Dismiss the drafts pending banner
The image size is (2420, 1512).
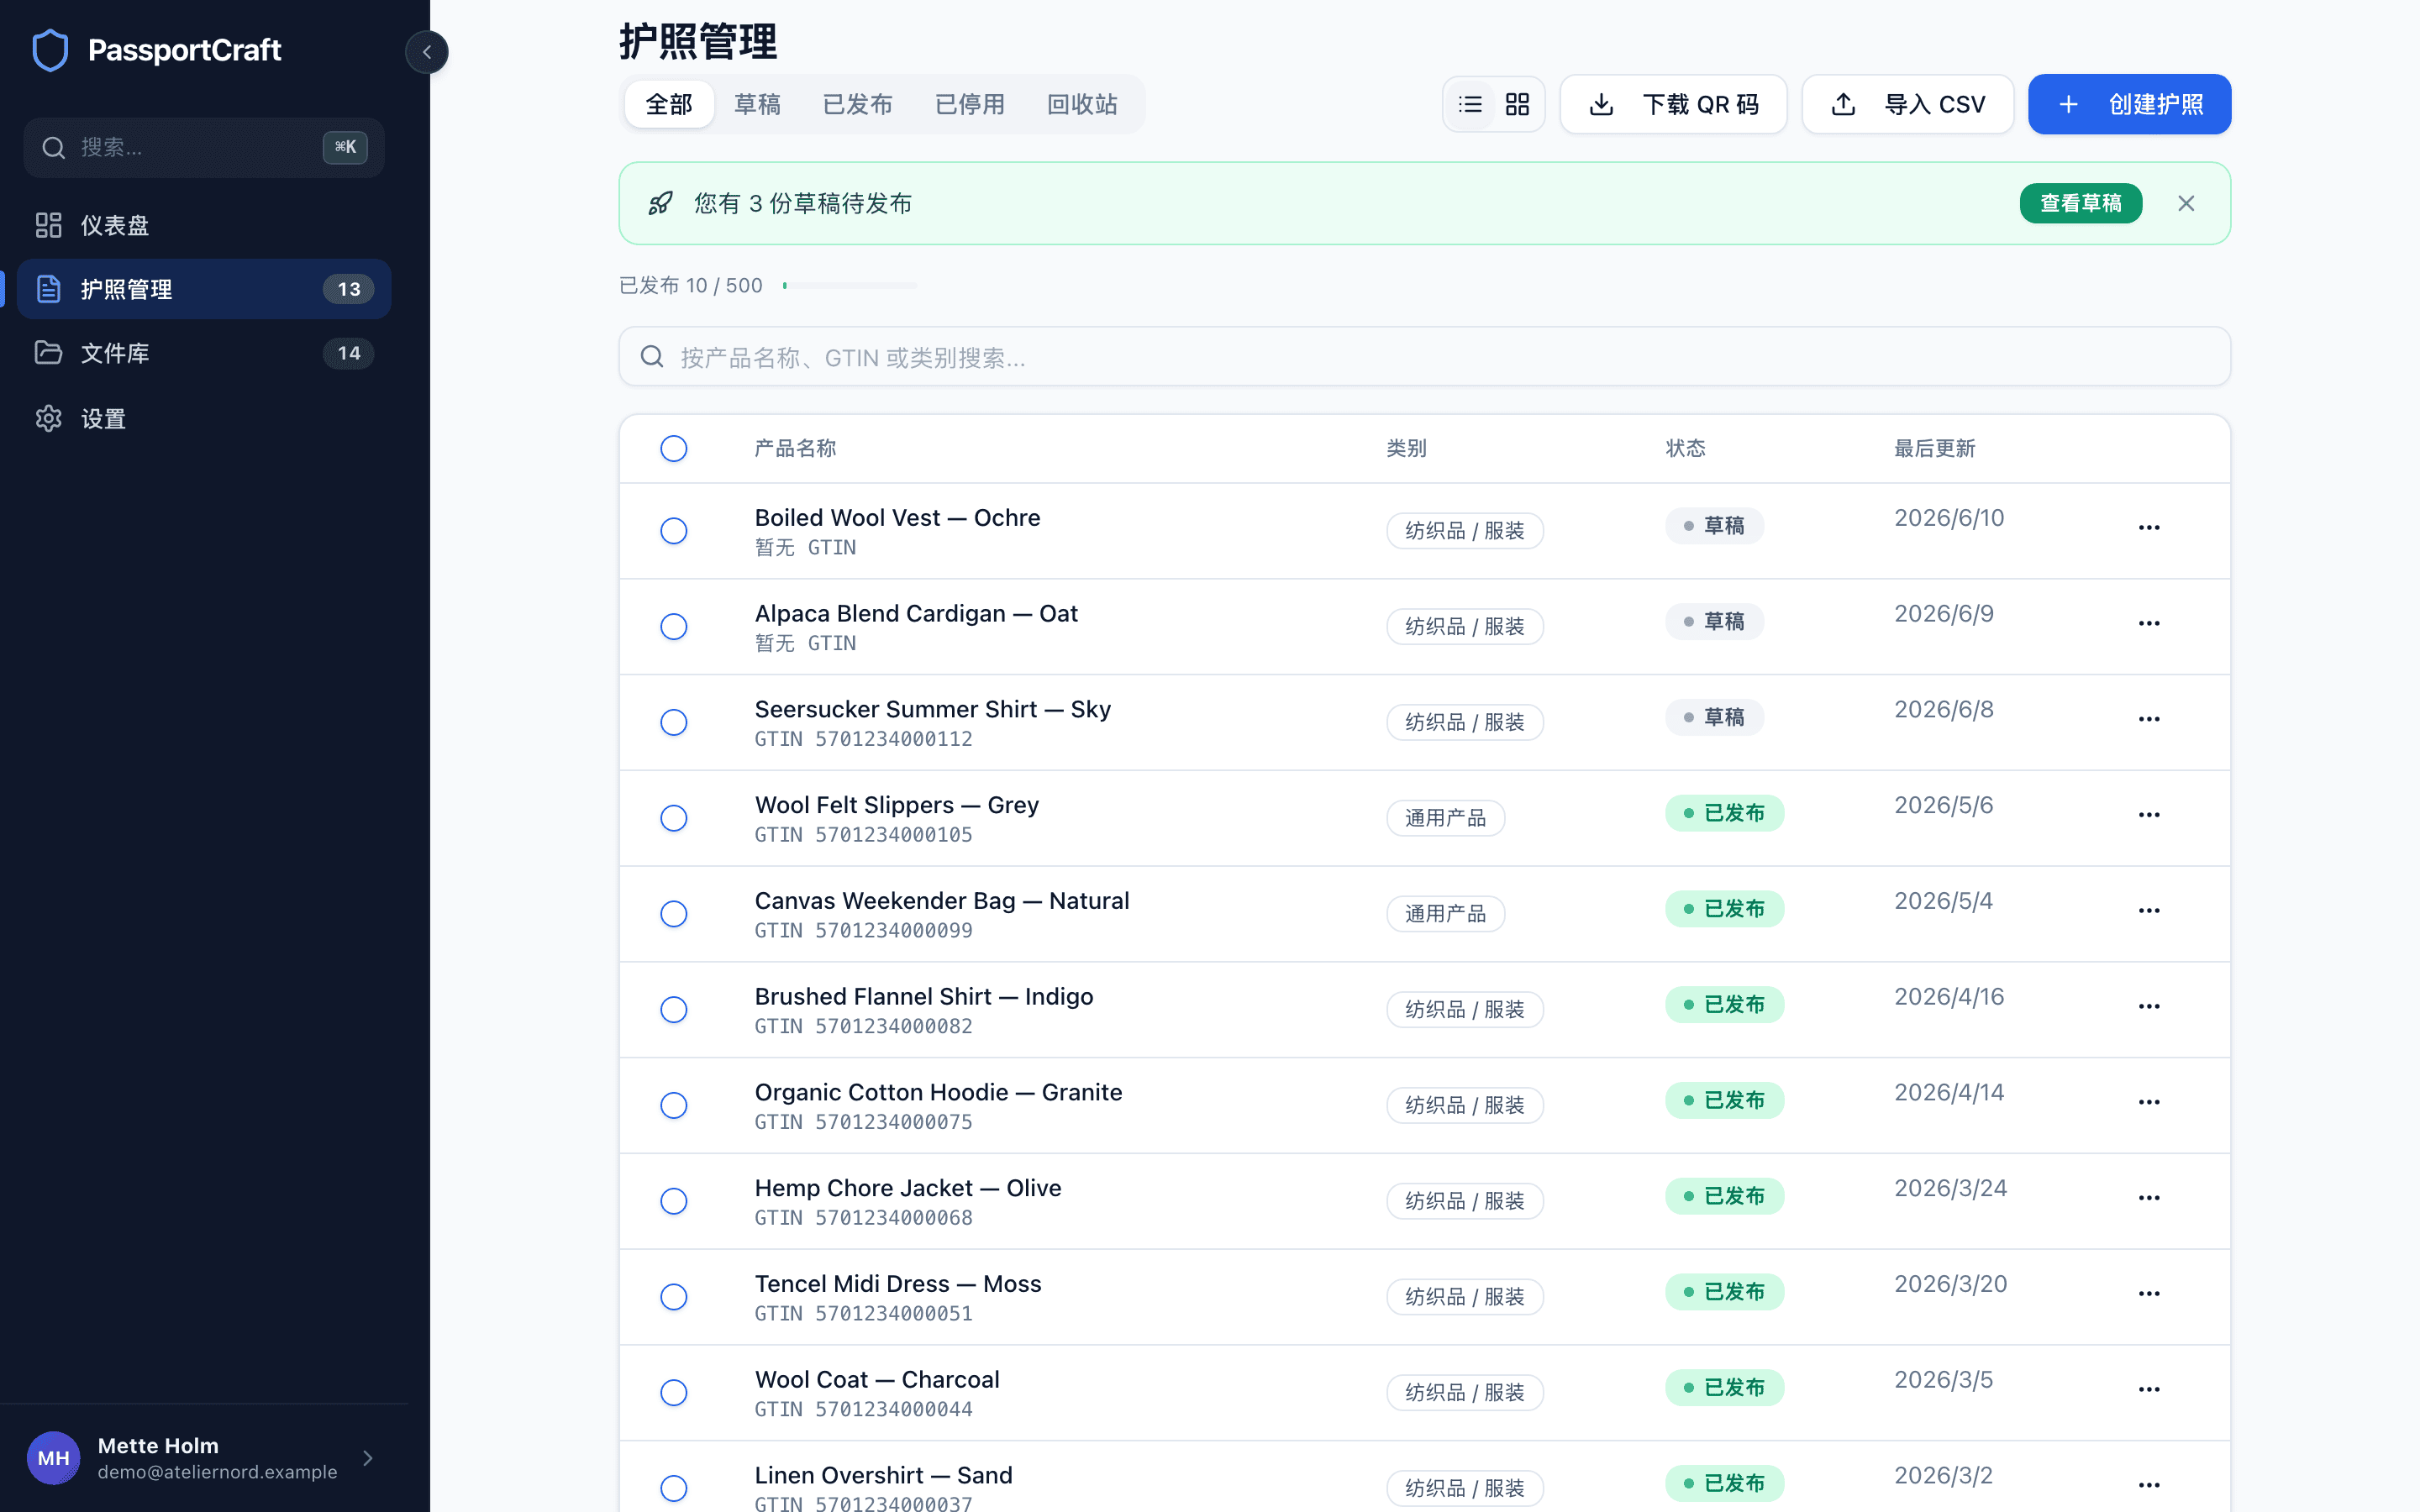pos(2186,203)
